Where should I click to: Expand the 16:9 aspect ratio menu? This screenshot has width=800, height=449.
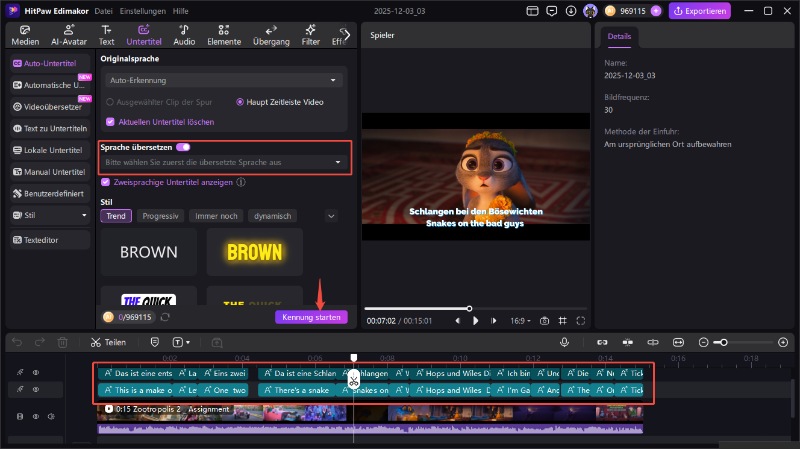coord(520,321)
